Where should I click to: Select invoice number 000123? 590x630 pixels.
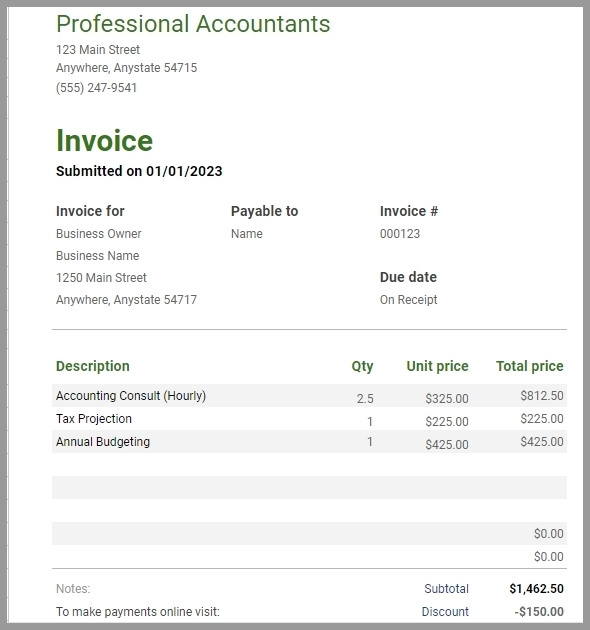pos(400,234)
